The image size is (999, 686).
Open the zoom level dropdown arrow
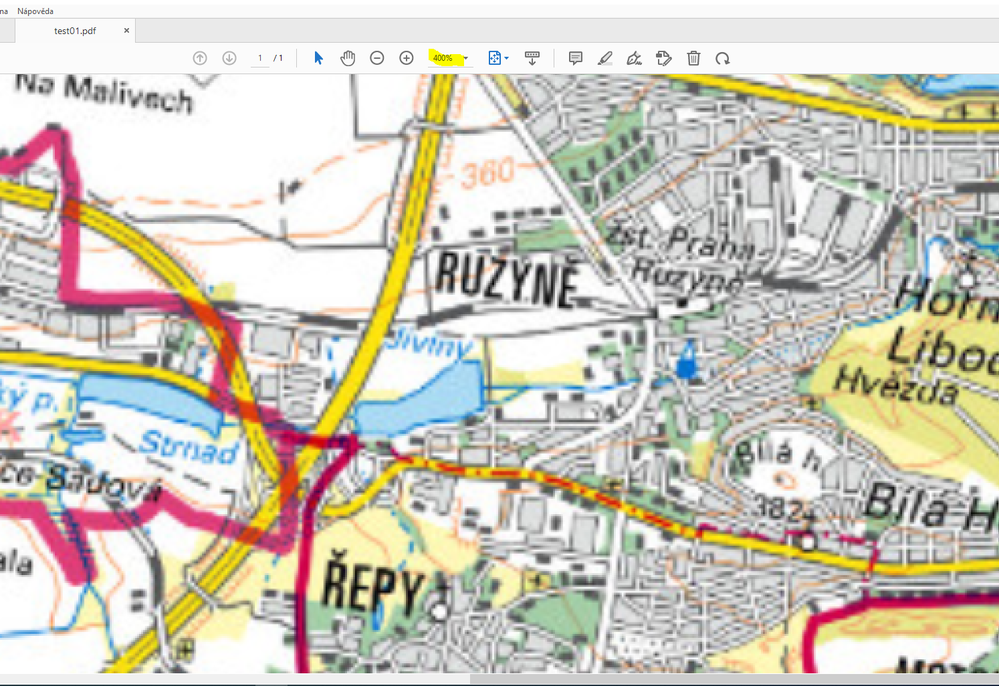pyautogui.click(x=466, y=58)
